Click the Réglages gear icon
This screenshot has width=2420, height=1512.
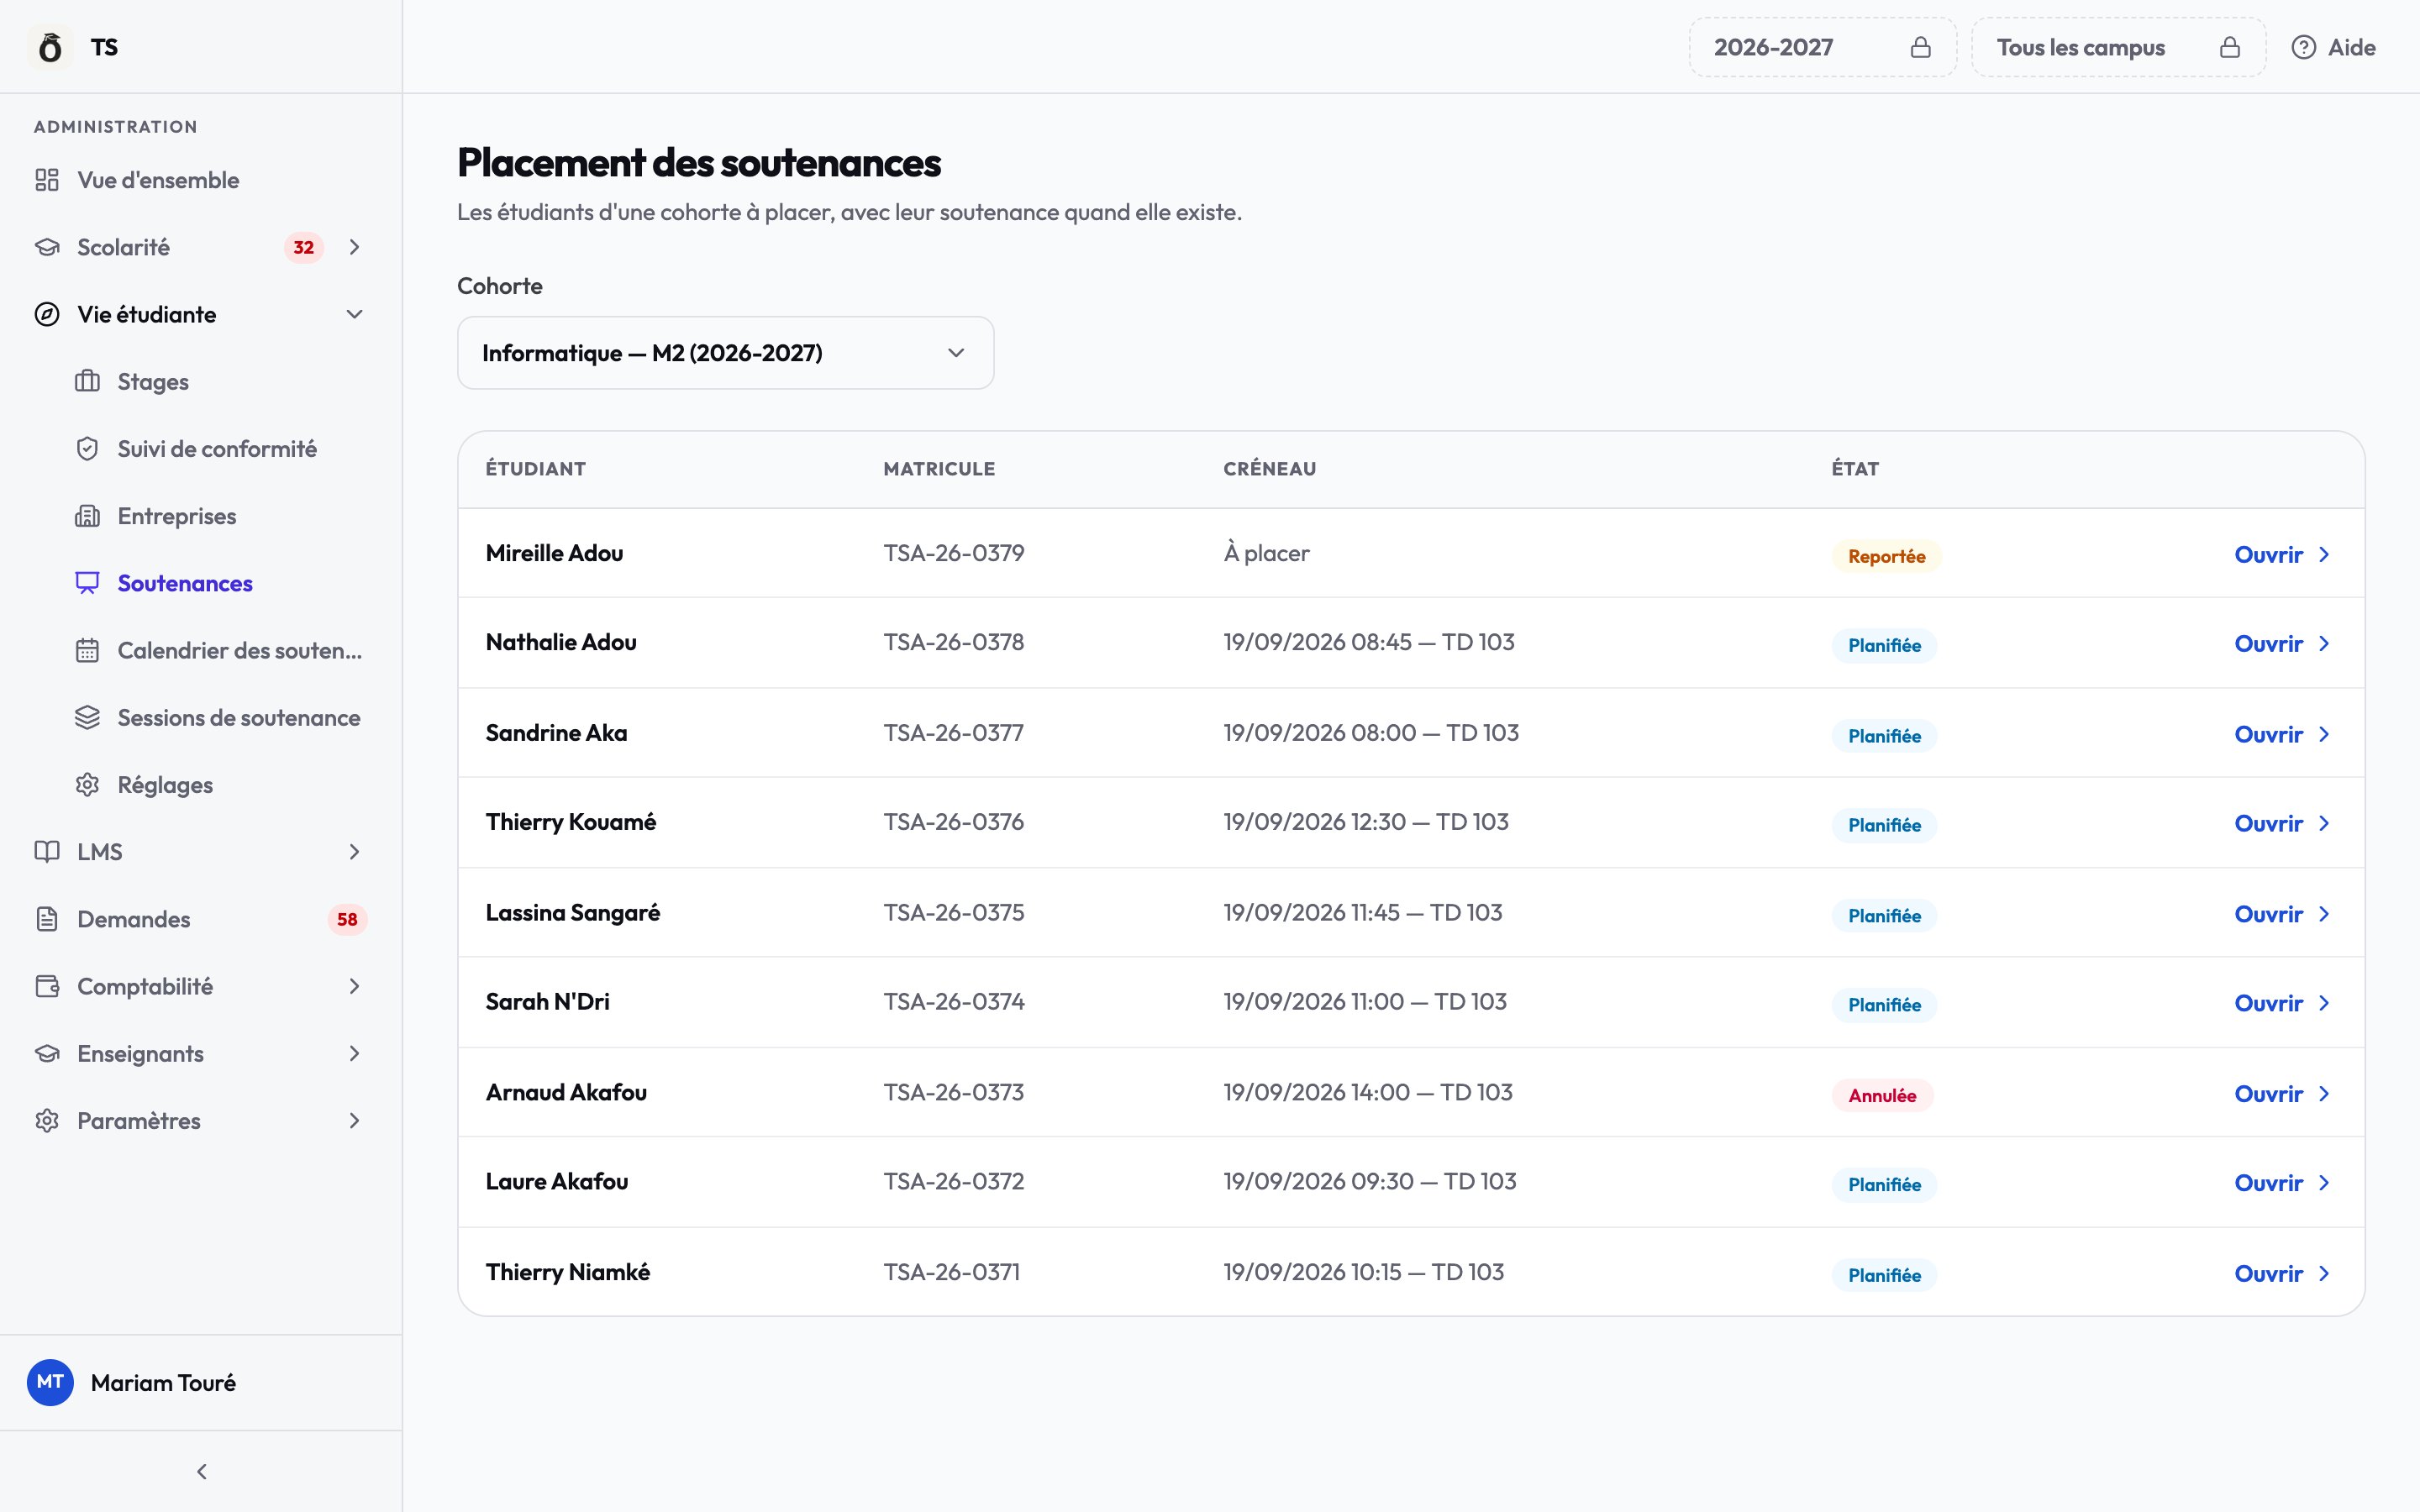87,785
